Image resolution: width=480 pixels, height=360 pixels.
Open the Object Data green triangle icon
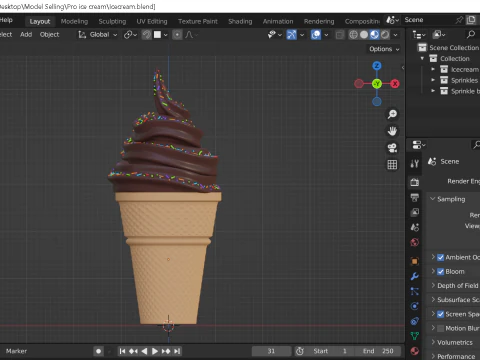pyautogui.click(x=415, y=336)
